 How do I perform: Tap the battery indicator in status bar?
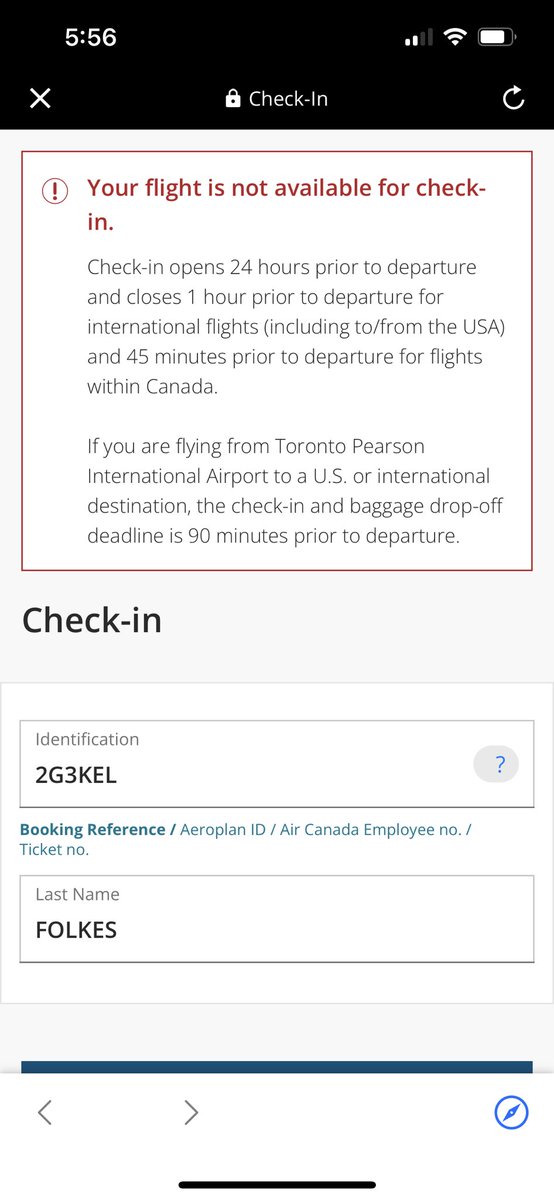point(497,38)
